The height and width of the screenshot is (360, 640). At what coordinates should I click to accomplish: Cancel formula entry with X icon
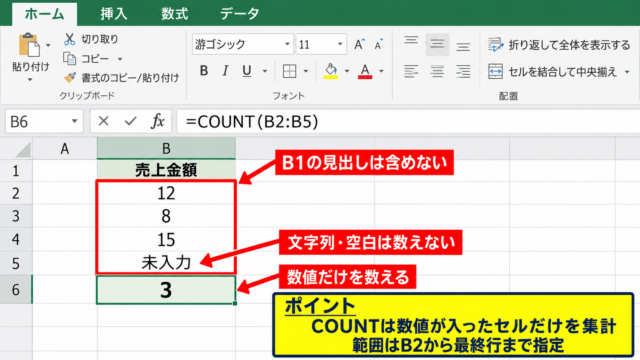104,121
